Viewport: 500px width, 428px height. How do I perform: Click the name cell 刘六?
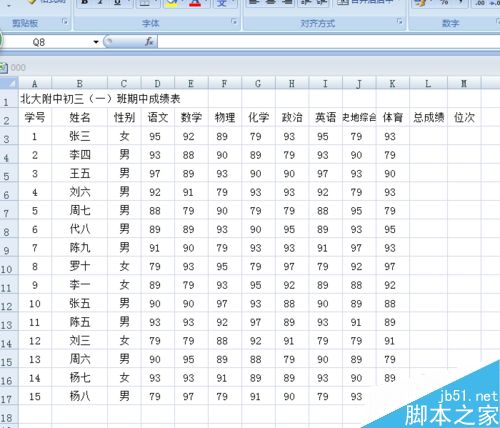(x=80, y=192)
